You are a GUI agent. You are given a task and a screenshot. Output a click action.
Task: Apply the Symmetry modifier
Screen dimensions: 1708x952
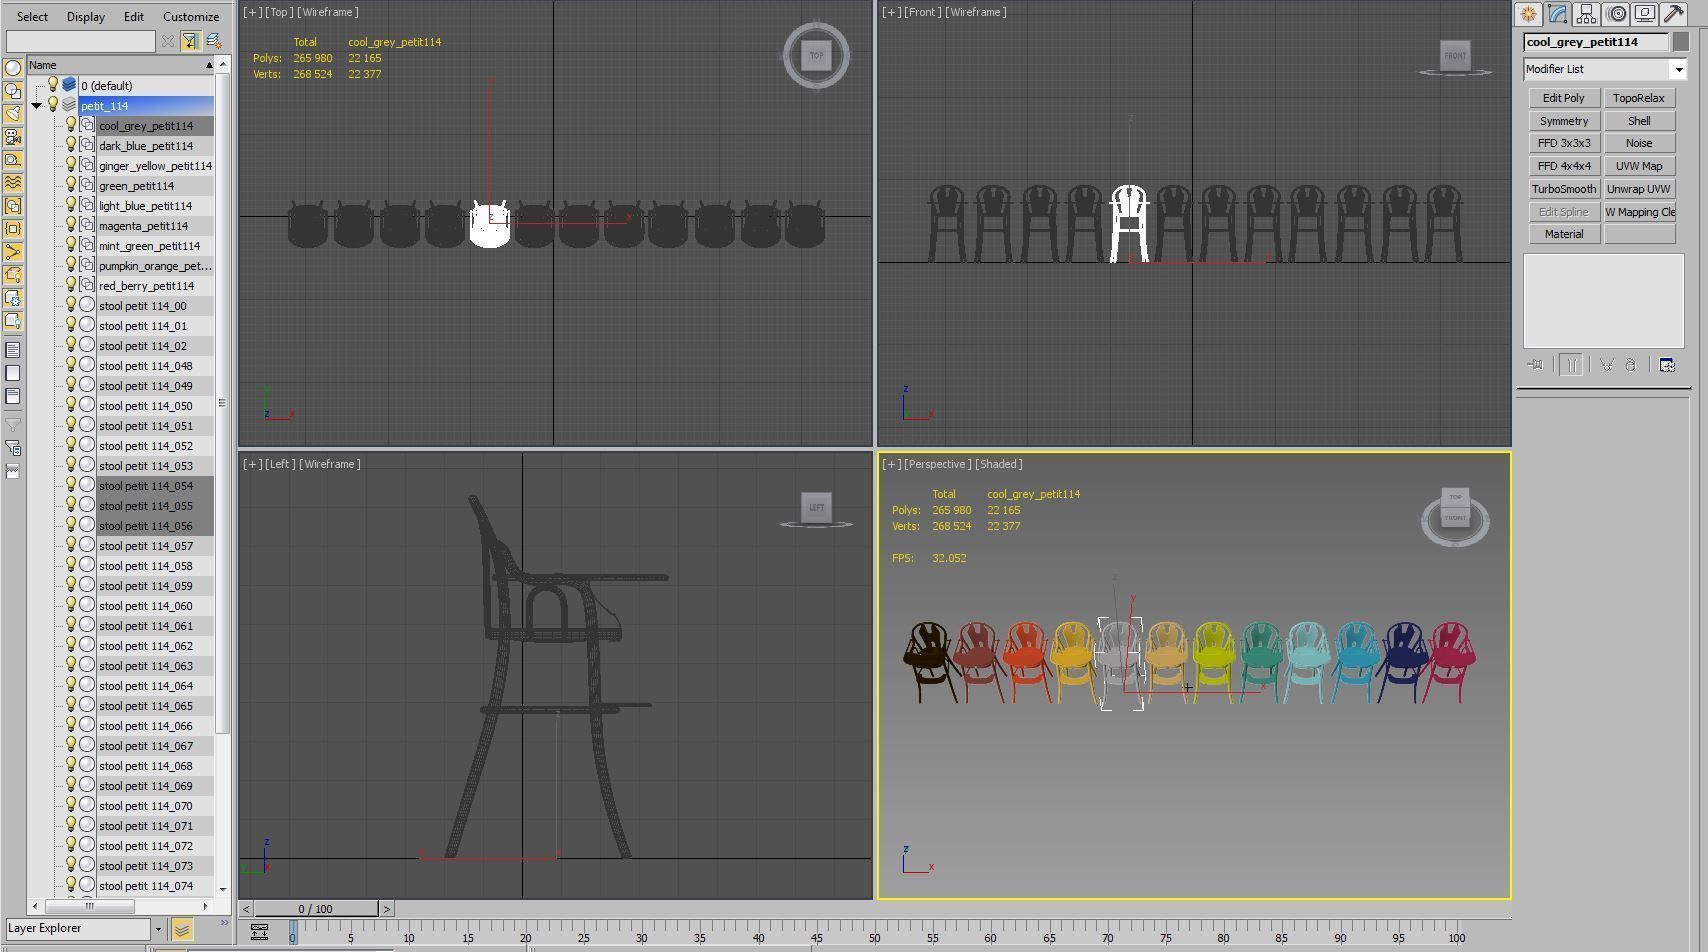(x=1564, y=121)
